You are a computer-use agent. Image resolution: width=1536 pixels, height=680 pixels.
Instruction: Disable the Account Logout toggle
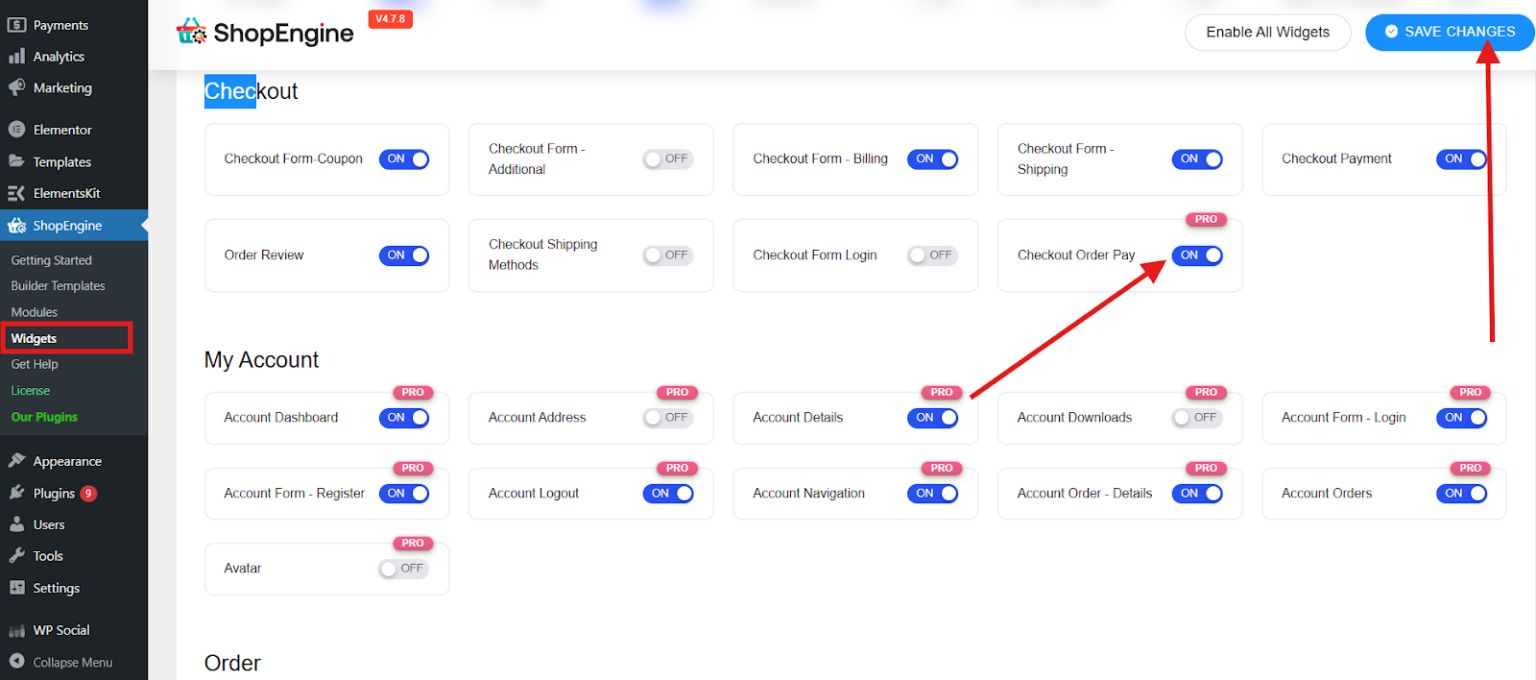tap(667, 493)
